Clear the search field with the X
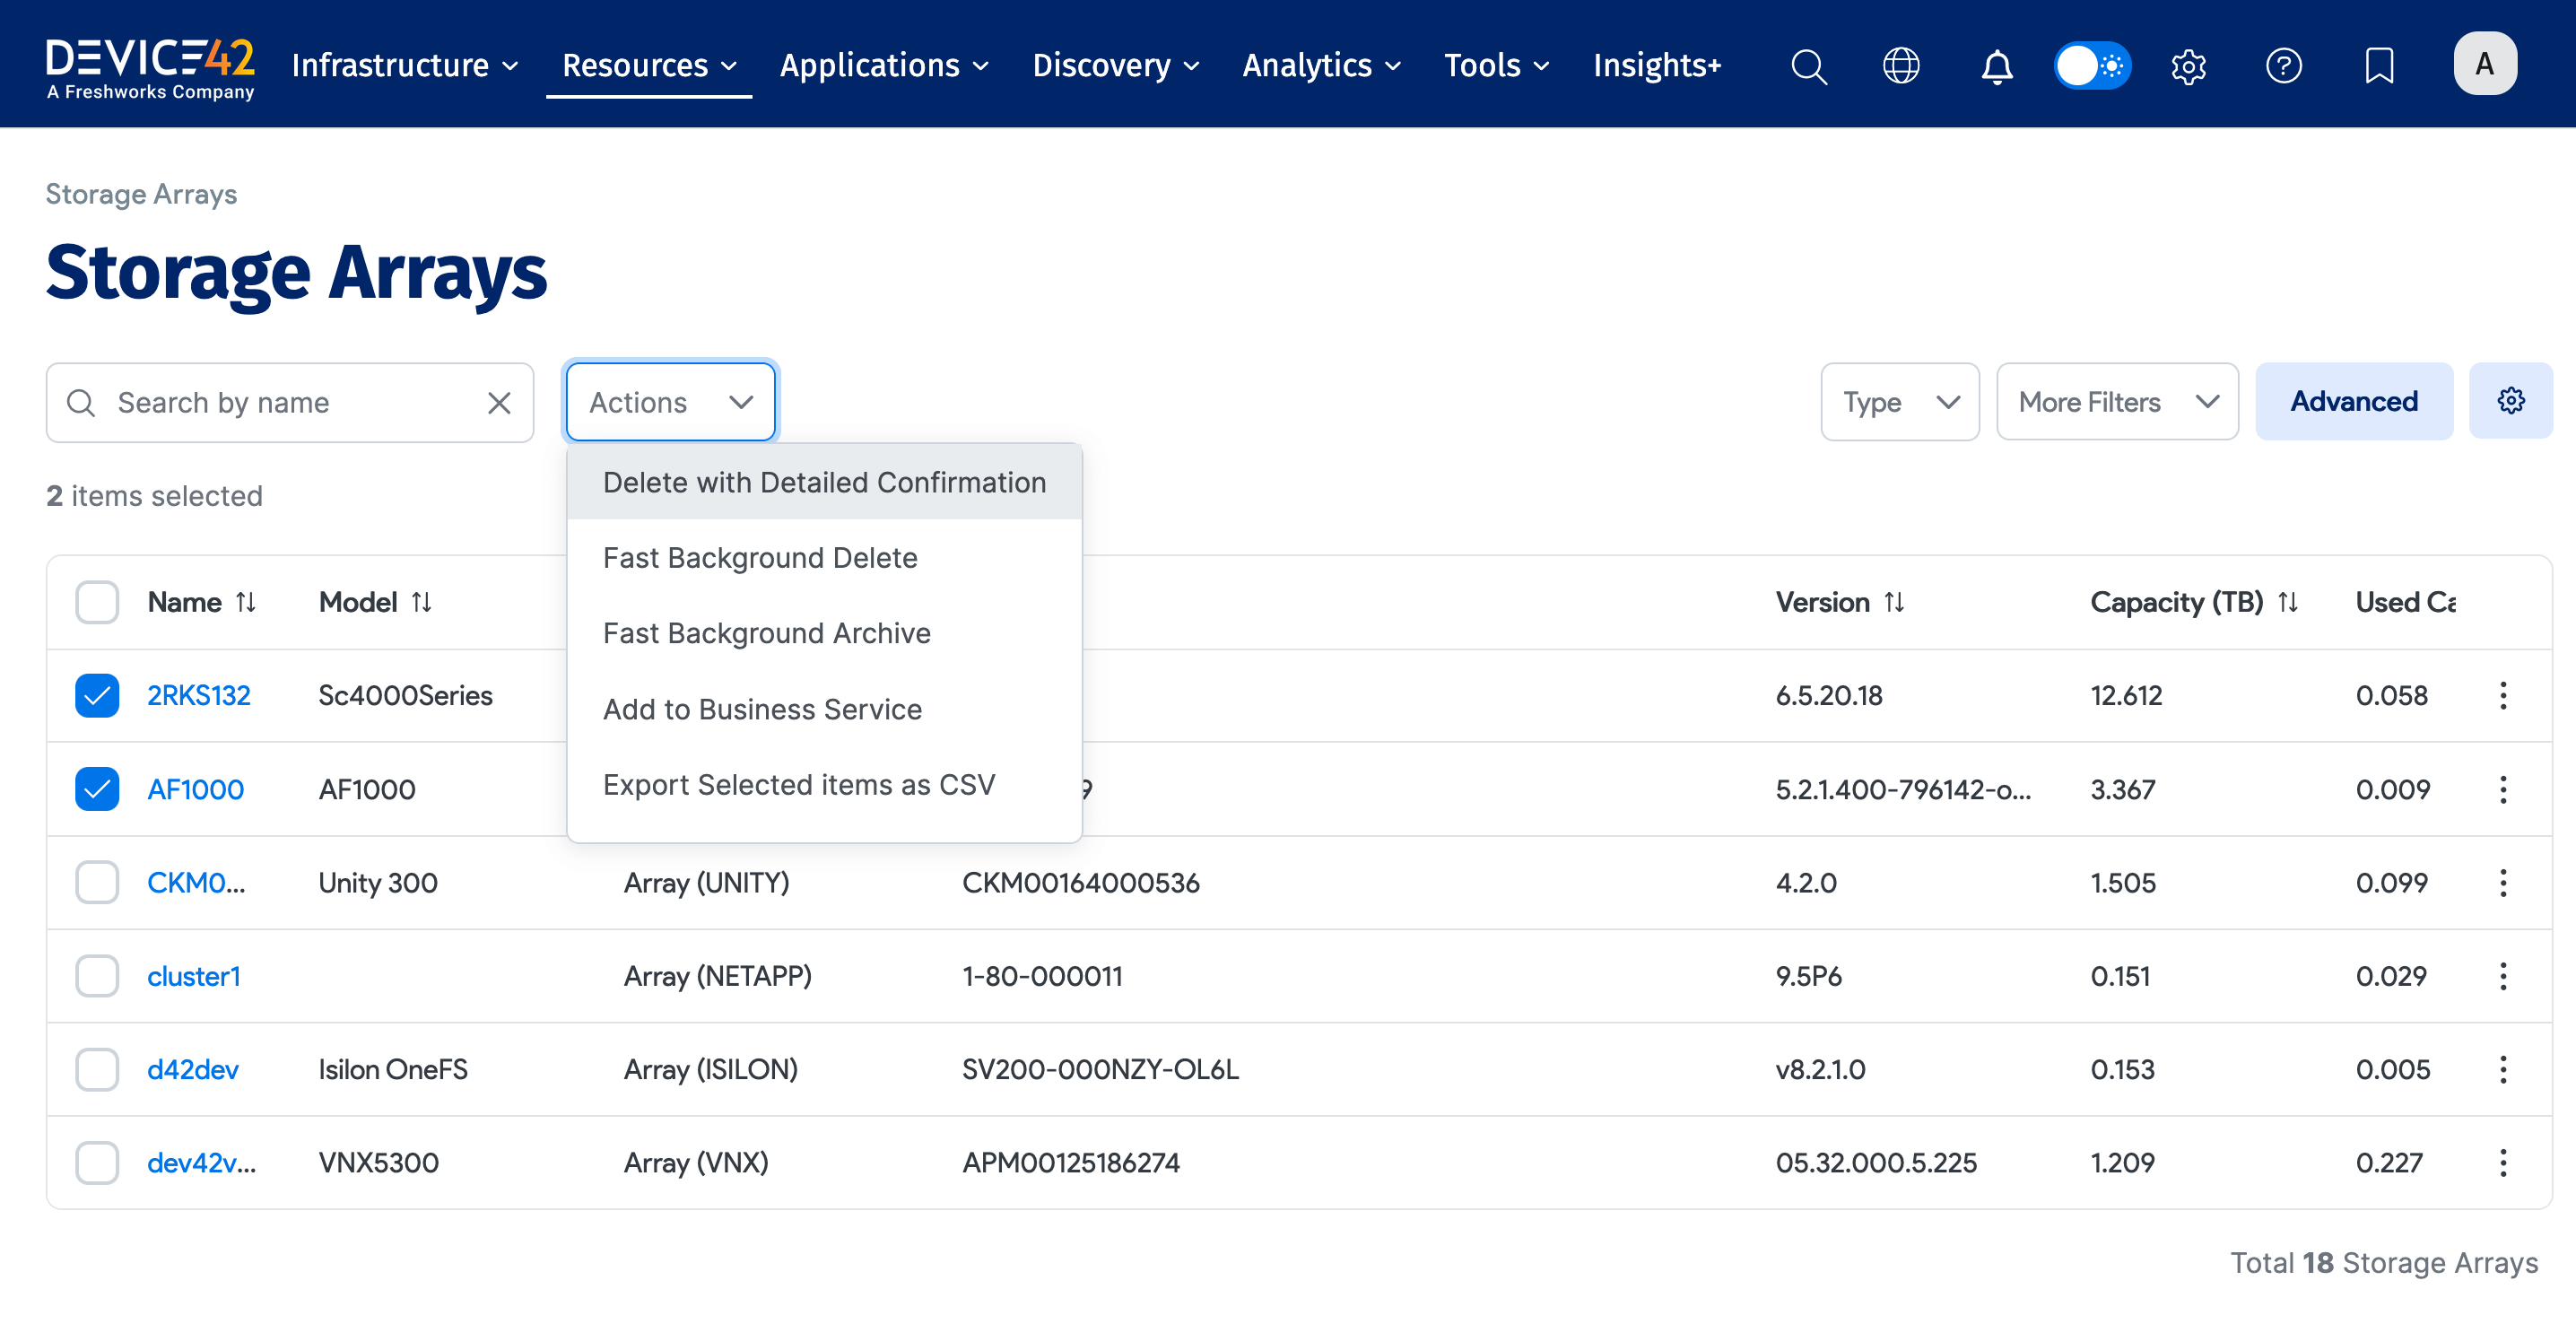 pyautogui.click(x=499, y=402)
